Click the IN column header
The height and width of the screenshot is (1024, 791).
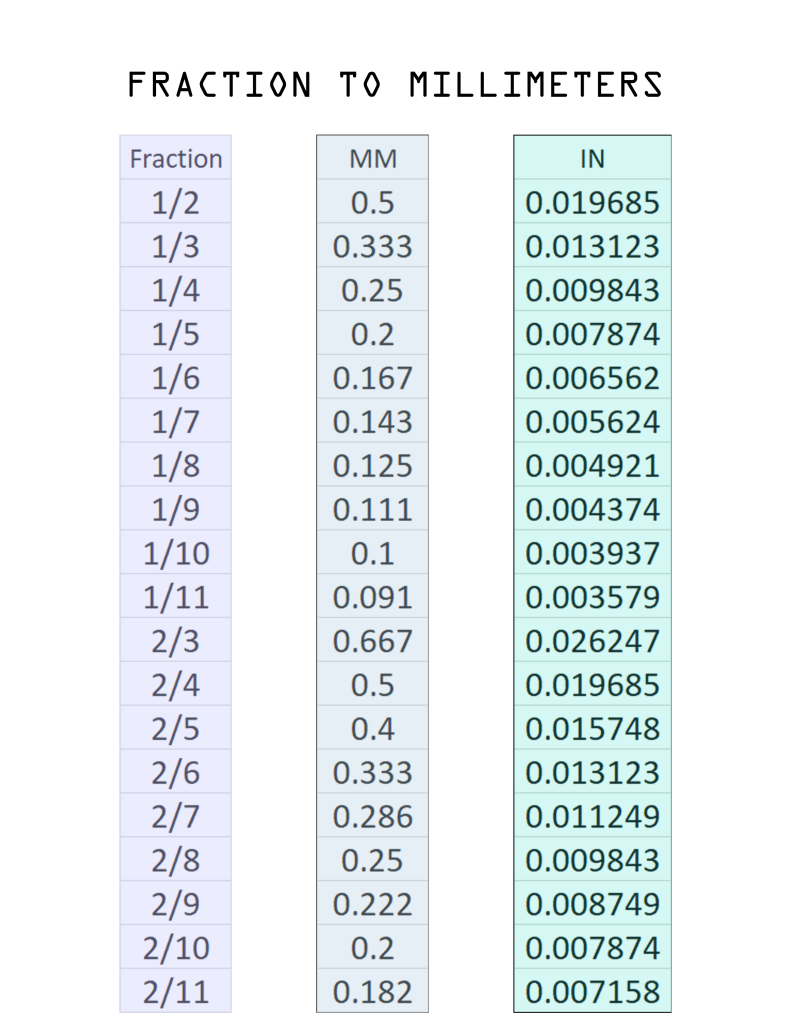click(x=592, y=158)
